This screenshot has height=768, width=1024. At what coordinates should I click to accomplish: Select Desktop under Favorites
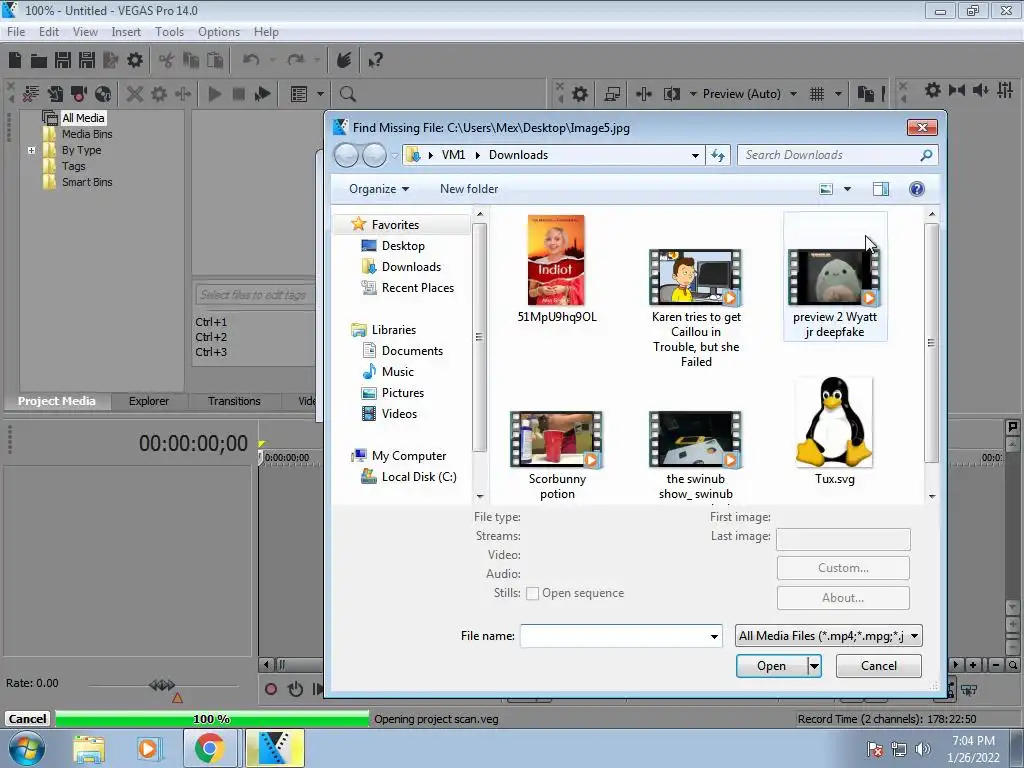tap(403, 246)
